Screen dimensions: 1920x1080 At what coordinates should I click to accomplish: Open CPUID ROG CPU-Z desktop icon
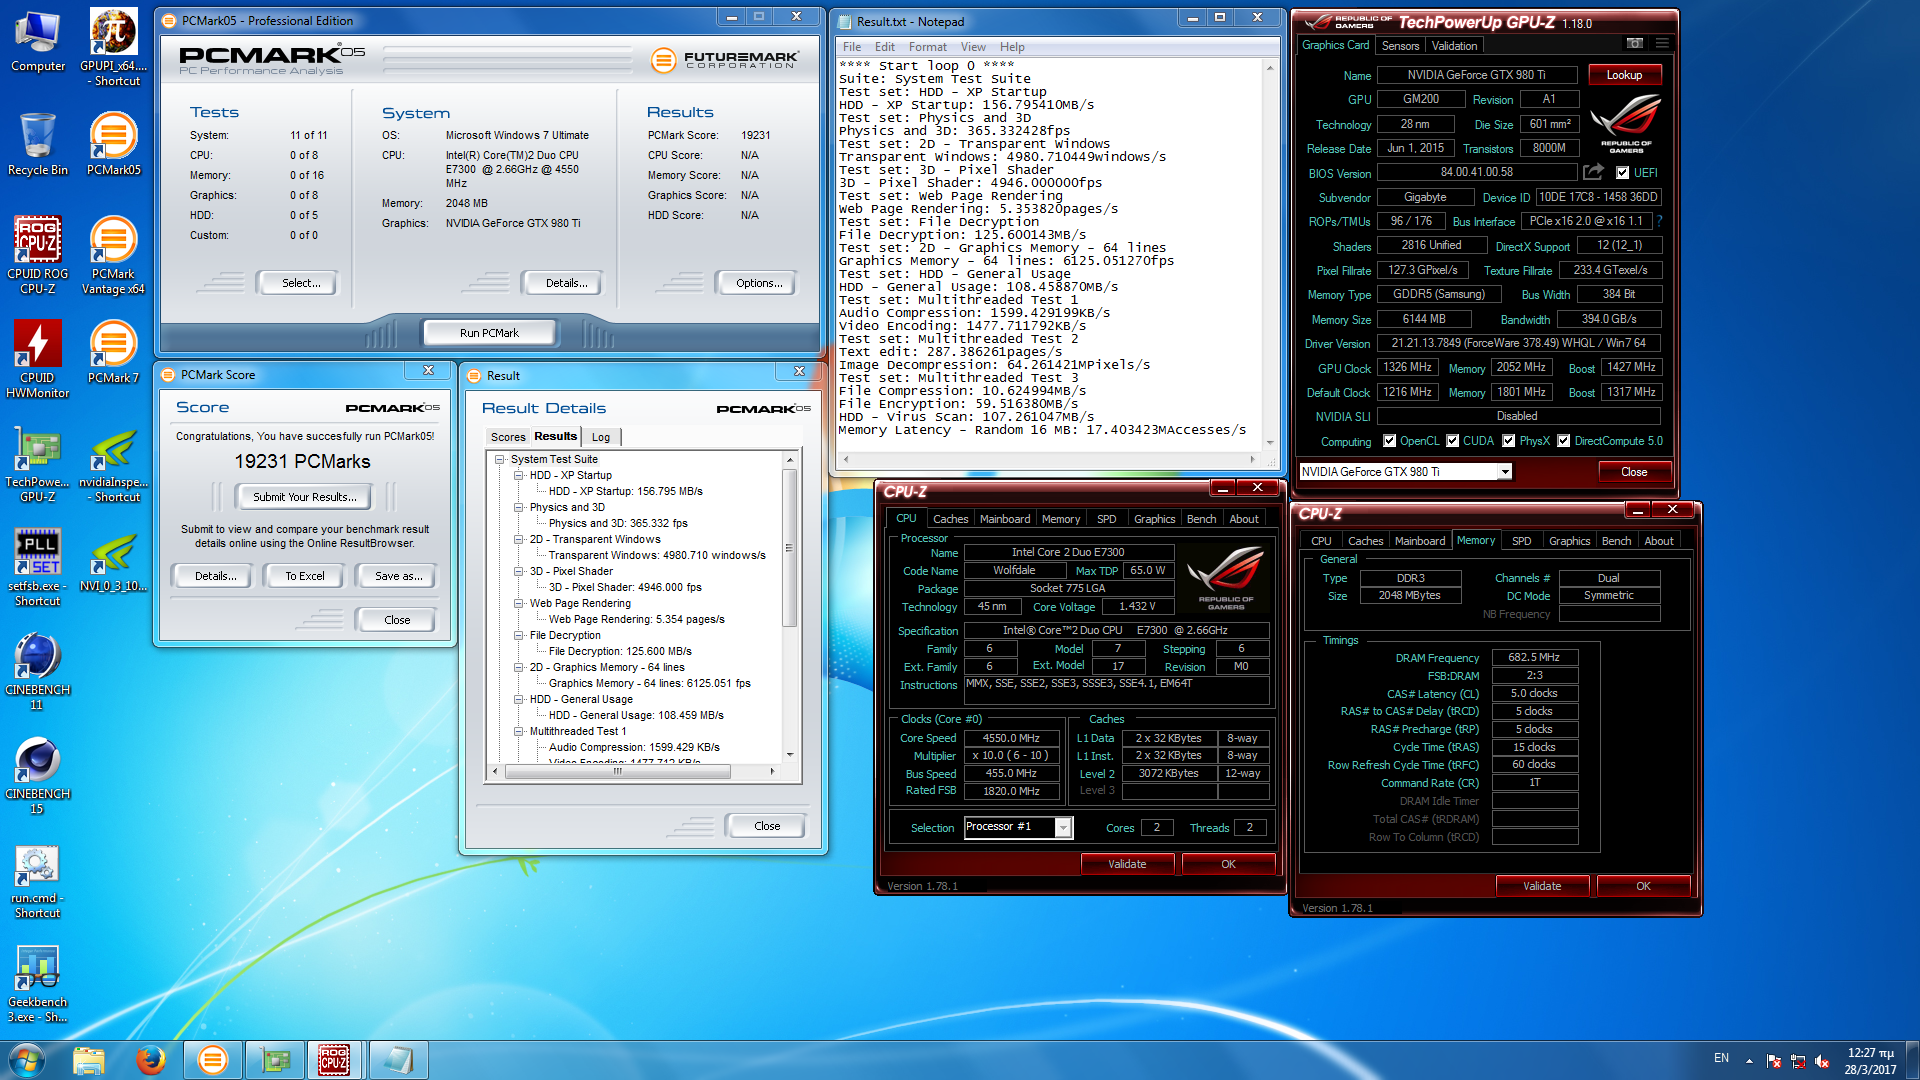[x=38, y=255]
